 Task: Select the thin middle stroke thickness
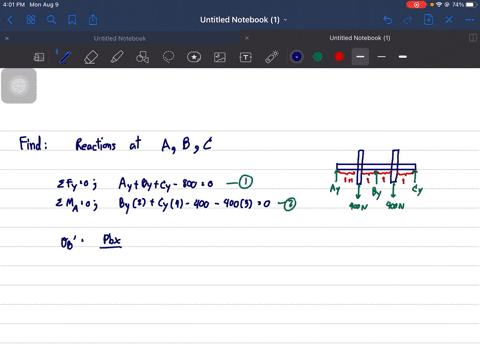pyautogui.click(x=382, y=57)
